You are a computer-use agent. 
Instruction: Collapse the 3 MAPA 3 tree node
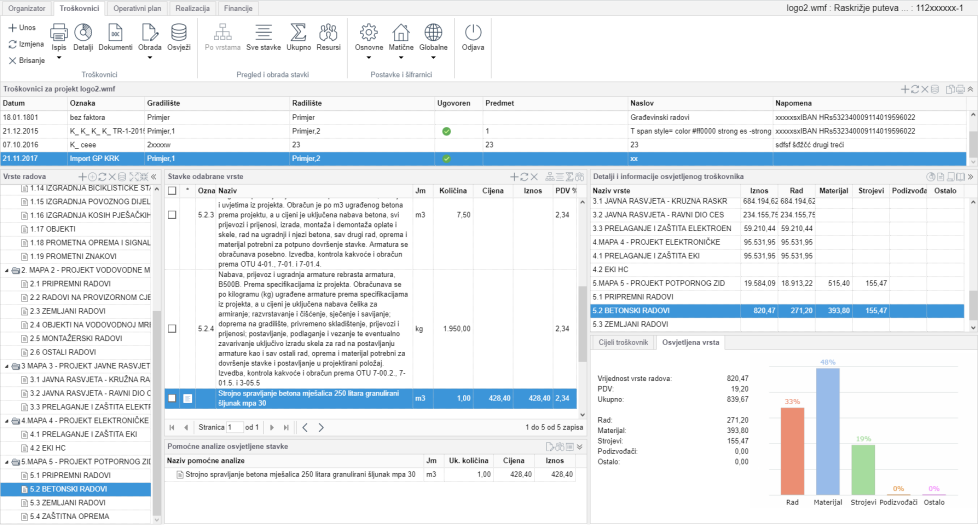(x=7, y=366)
